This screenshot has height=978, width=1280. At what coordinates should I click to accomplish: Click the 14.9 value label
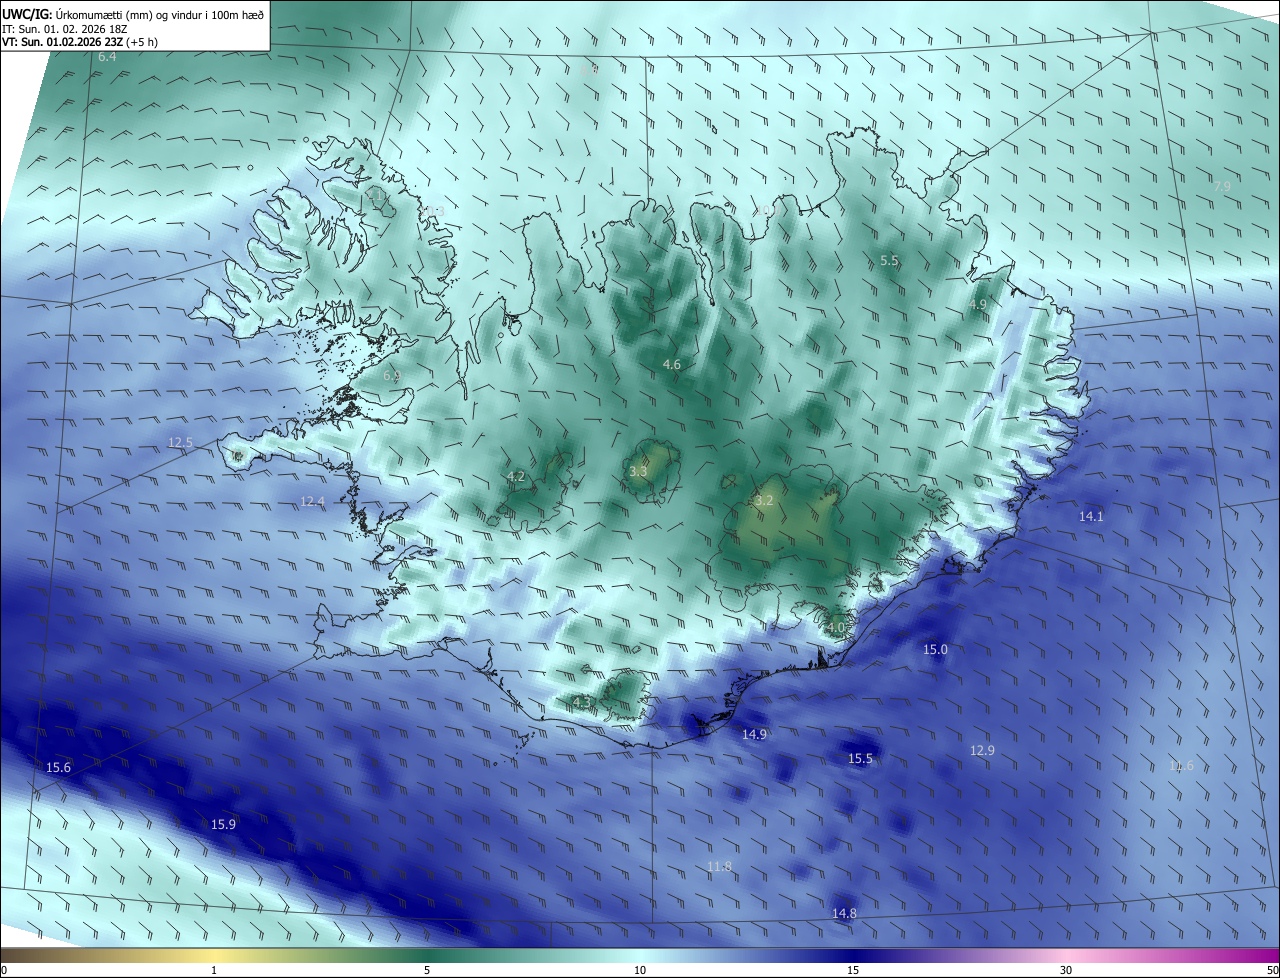click(x=754, y=735)
